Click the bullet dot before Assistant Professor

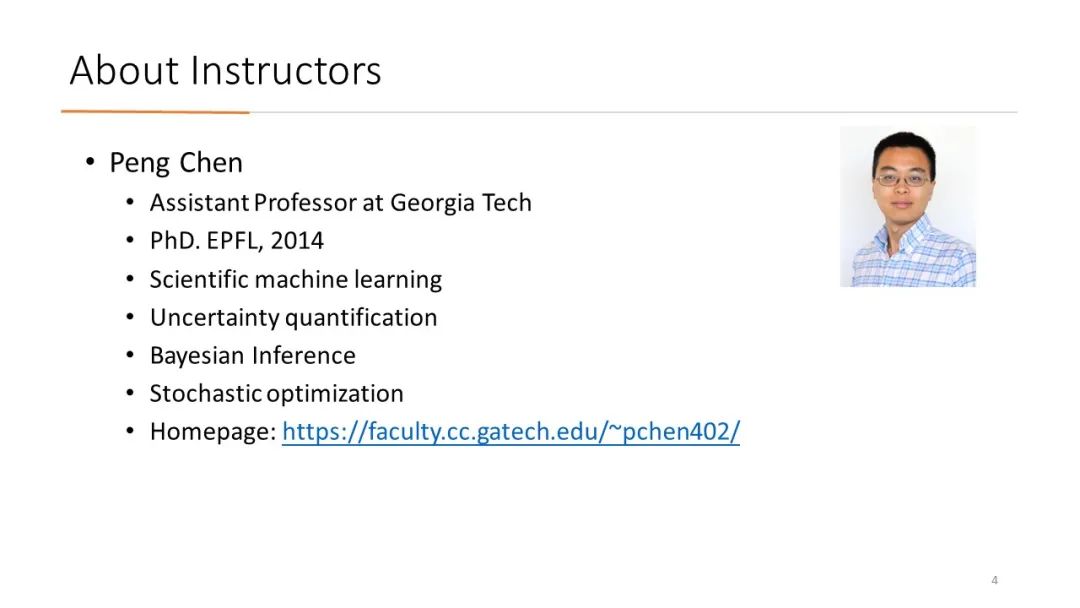click(131, 202)
